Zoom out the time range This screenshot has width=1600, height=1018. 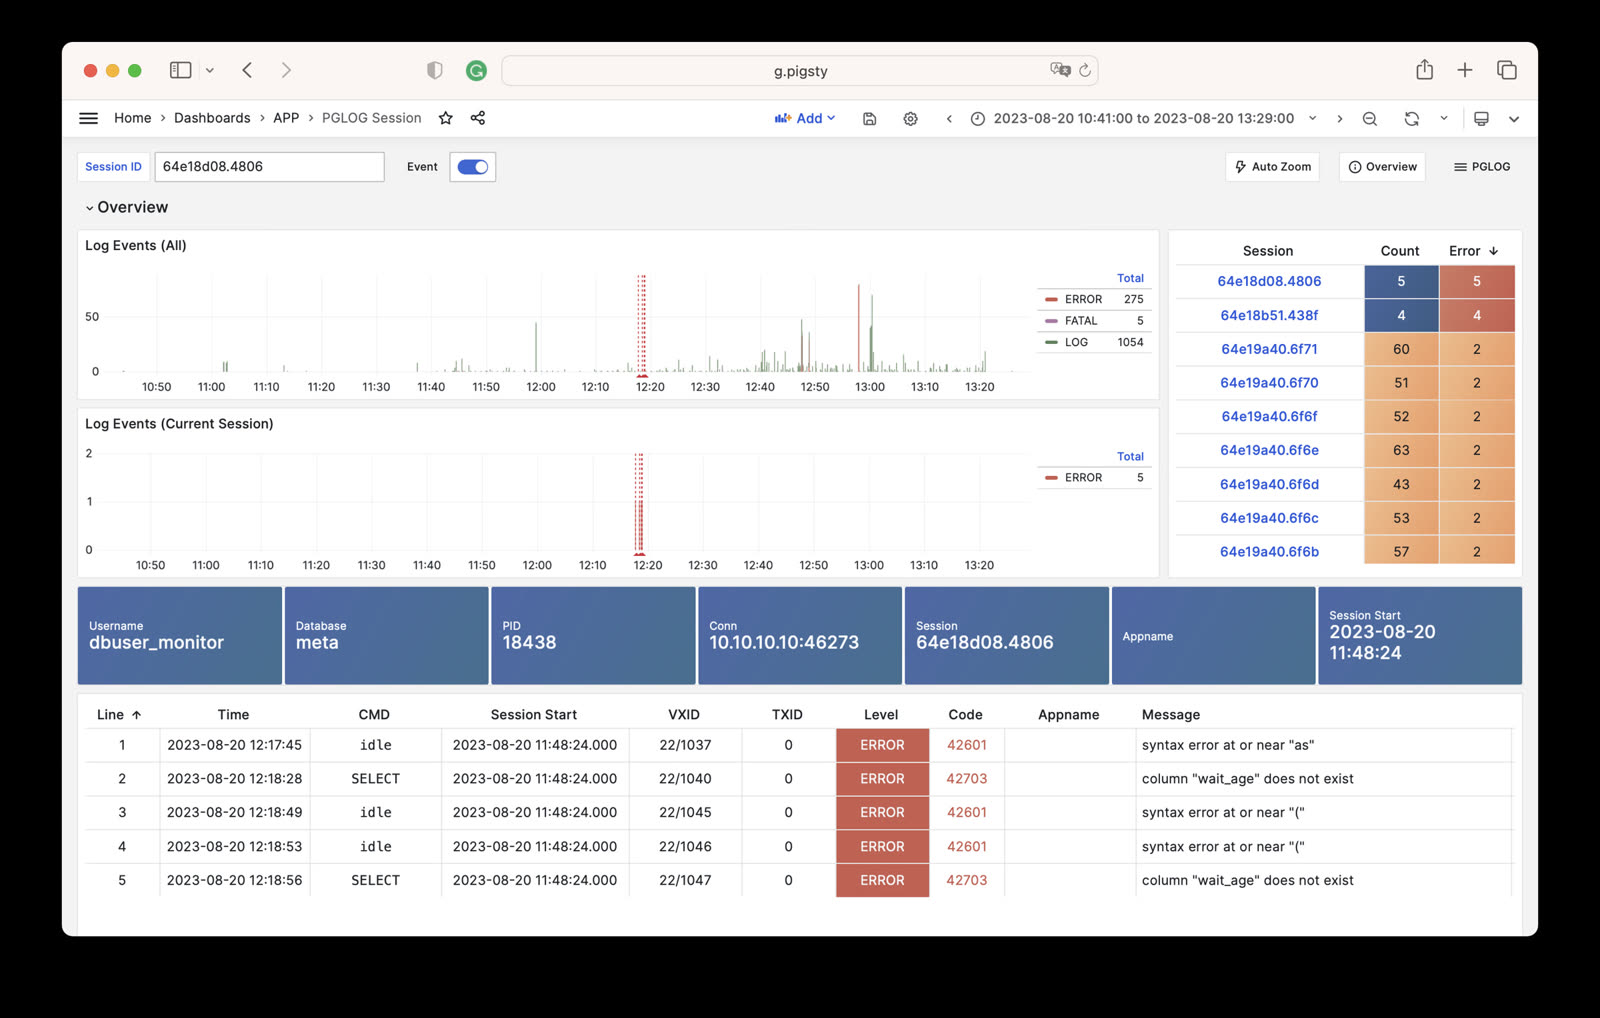click(1370, 119)
